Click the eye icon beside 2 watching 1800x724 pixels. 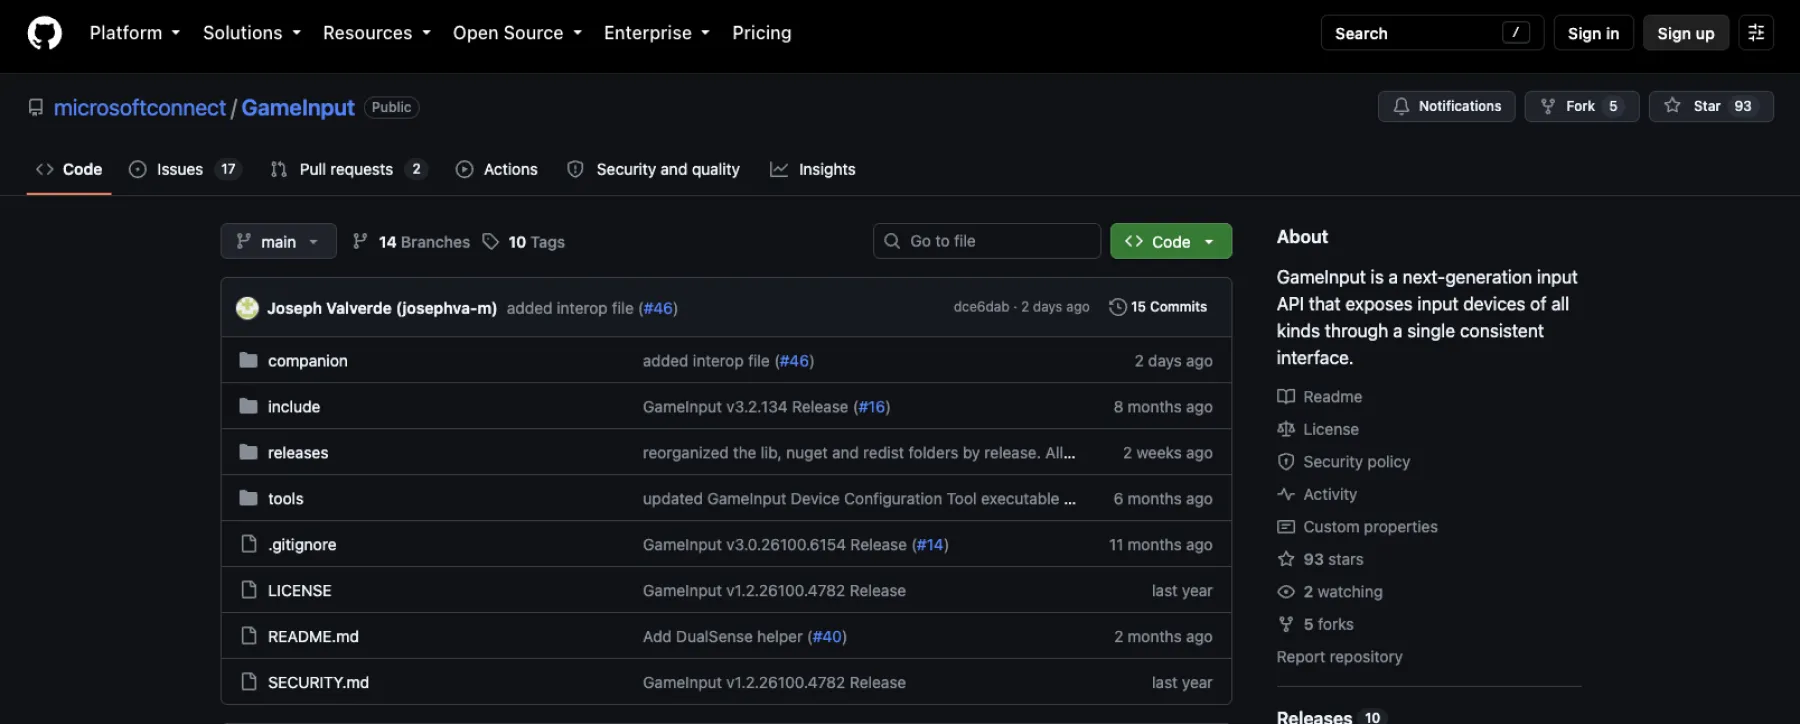(1286, 592)
